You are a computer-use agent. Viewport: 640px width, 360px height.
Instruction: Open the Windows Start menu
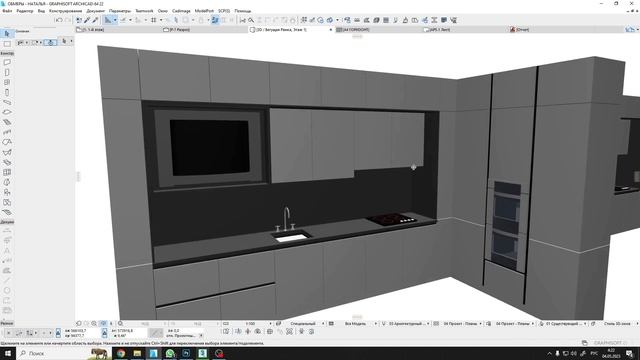(7, 353)
